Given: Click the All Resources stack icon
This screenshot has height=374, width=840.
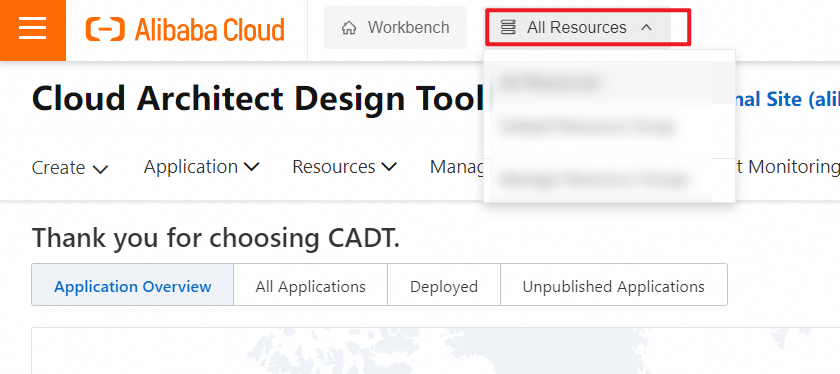Looking at the screenshot, I should [x=508, y=27].
